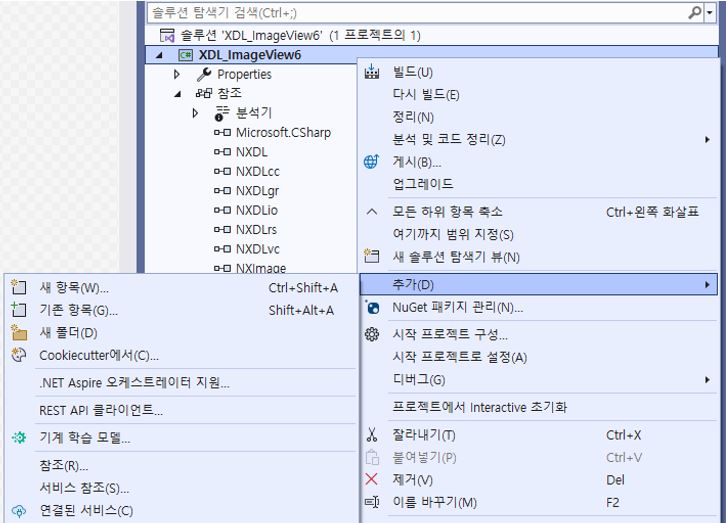Choose 새 폴더(D)

[69, 333]
